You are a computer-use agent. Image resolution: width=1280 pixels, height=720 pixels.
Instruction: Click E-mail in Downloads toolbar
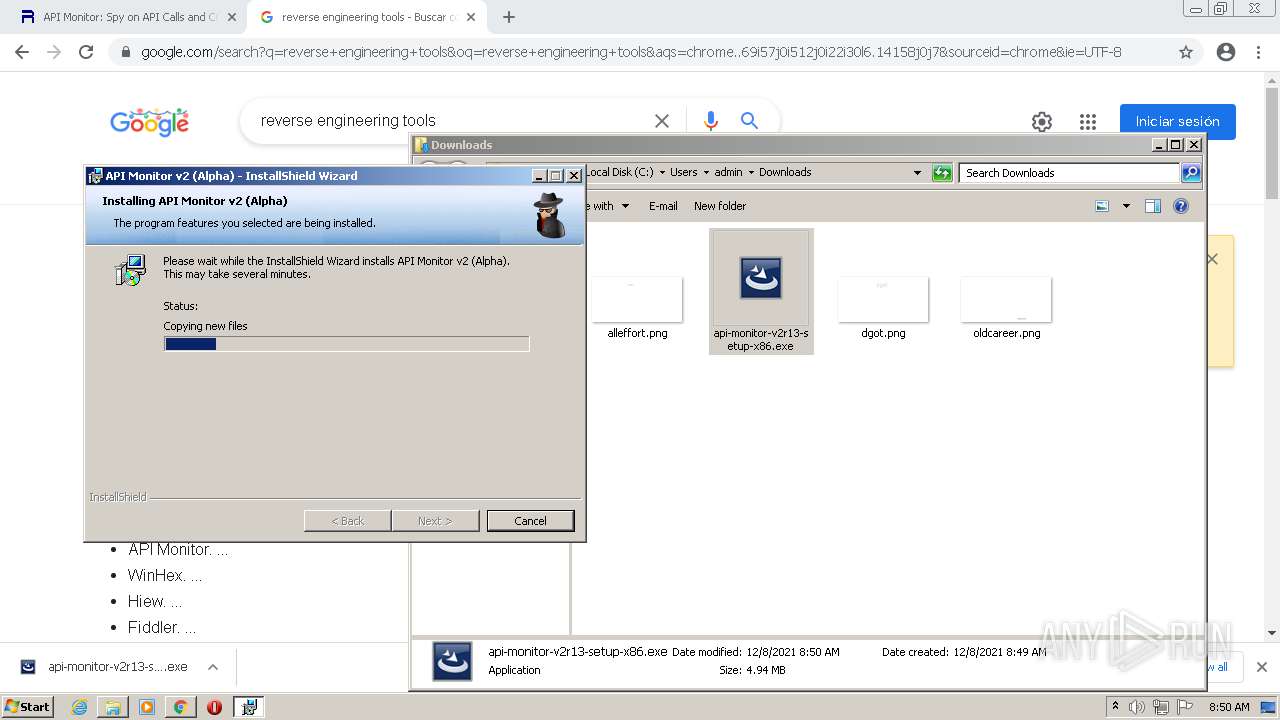[663, 206]
